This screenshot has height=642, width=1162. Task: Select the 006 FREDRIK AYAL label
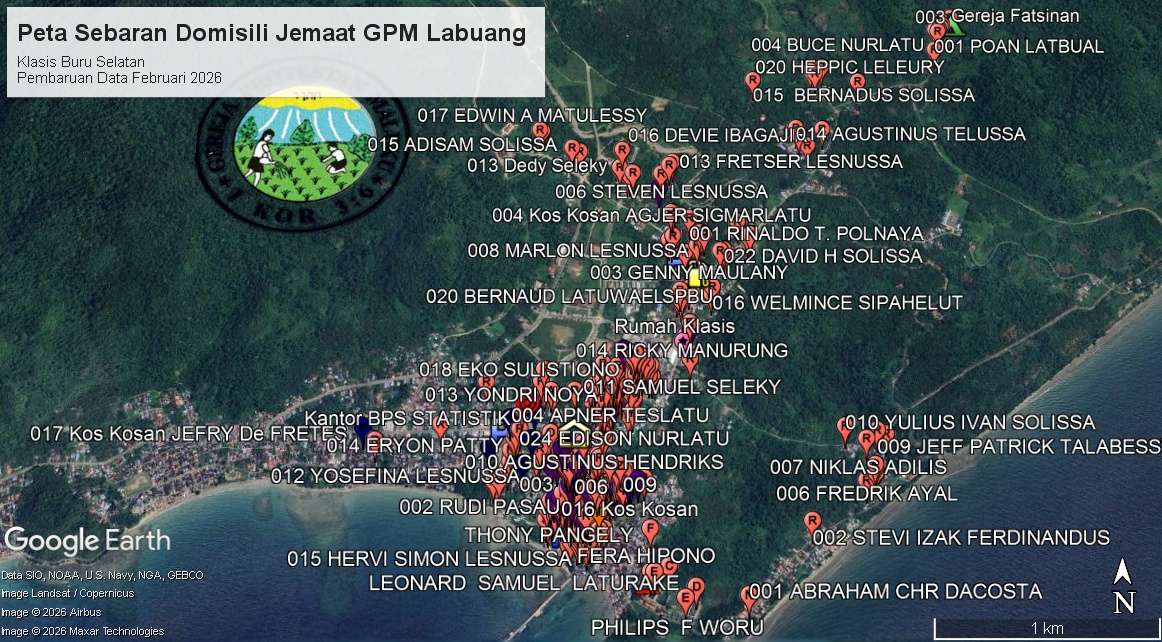coord(867,494)
